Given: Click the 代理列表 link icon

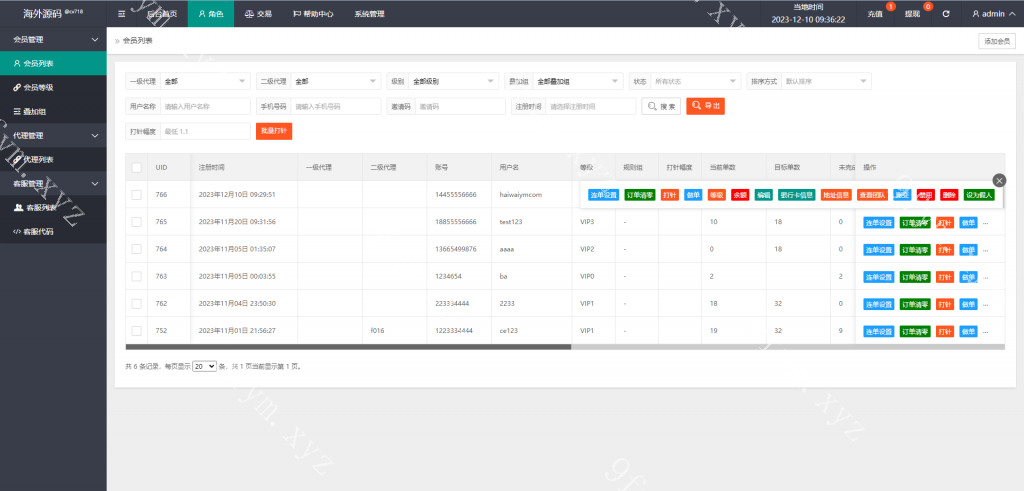Looking at the screenshot, I should pyautogui.click(x=17, y=159).
